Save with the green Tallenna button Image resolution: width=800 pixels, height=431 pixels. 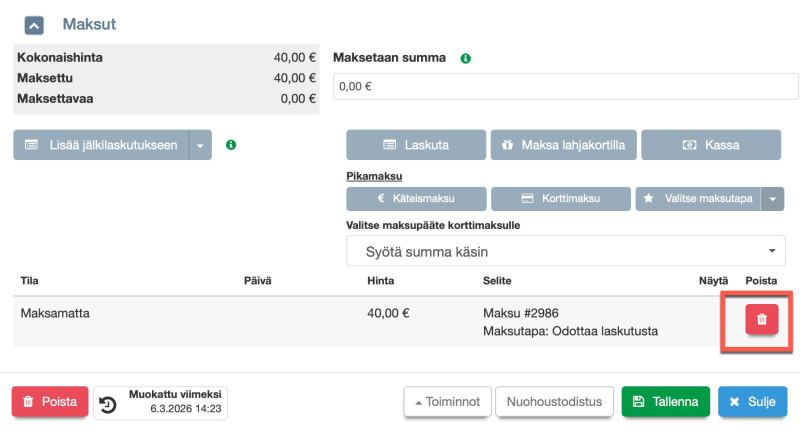(665, 402)
